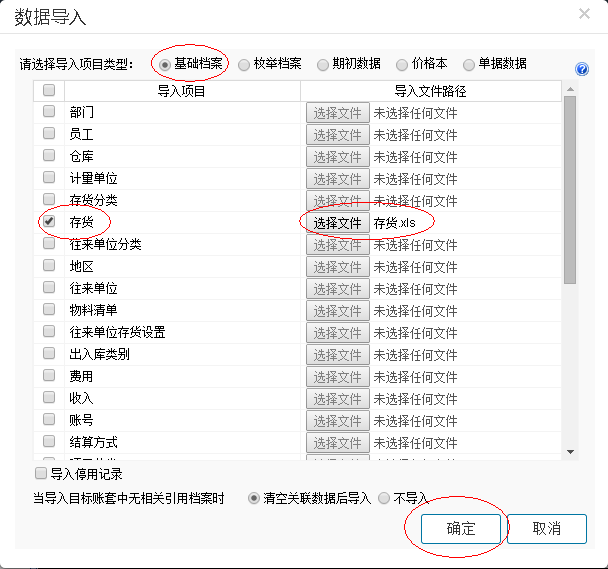Click 选择文件 for the 存货 row
Viewport: 608px width, 569px height.
[337, 222]
